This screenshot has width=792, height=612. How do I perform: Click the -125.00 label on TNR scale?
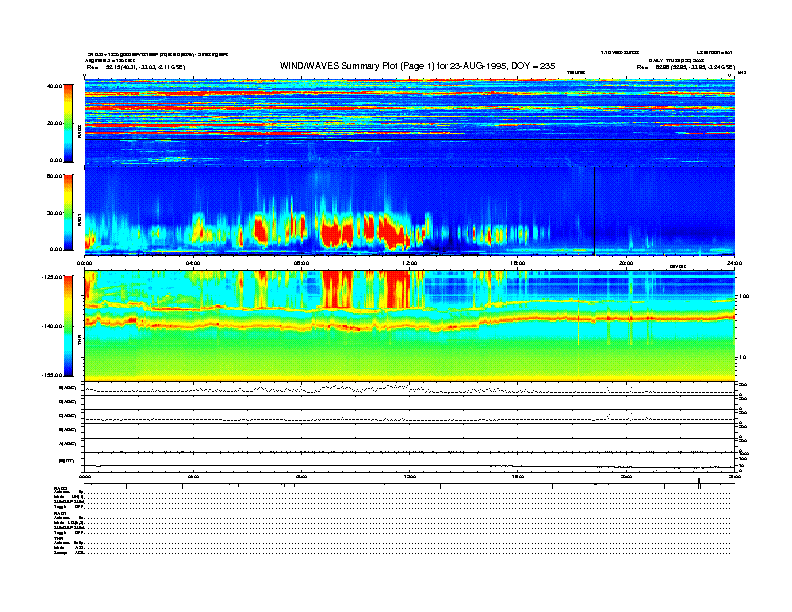[x=52, y=277]
